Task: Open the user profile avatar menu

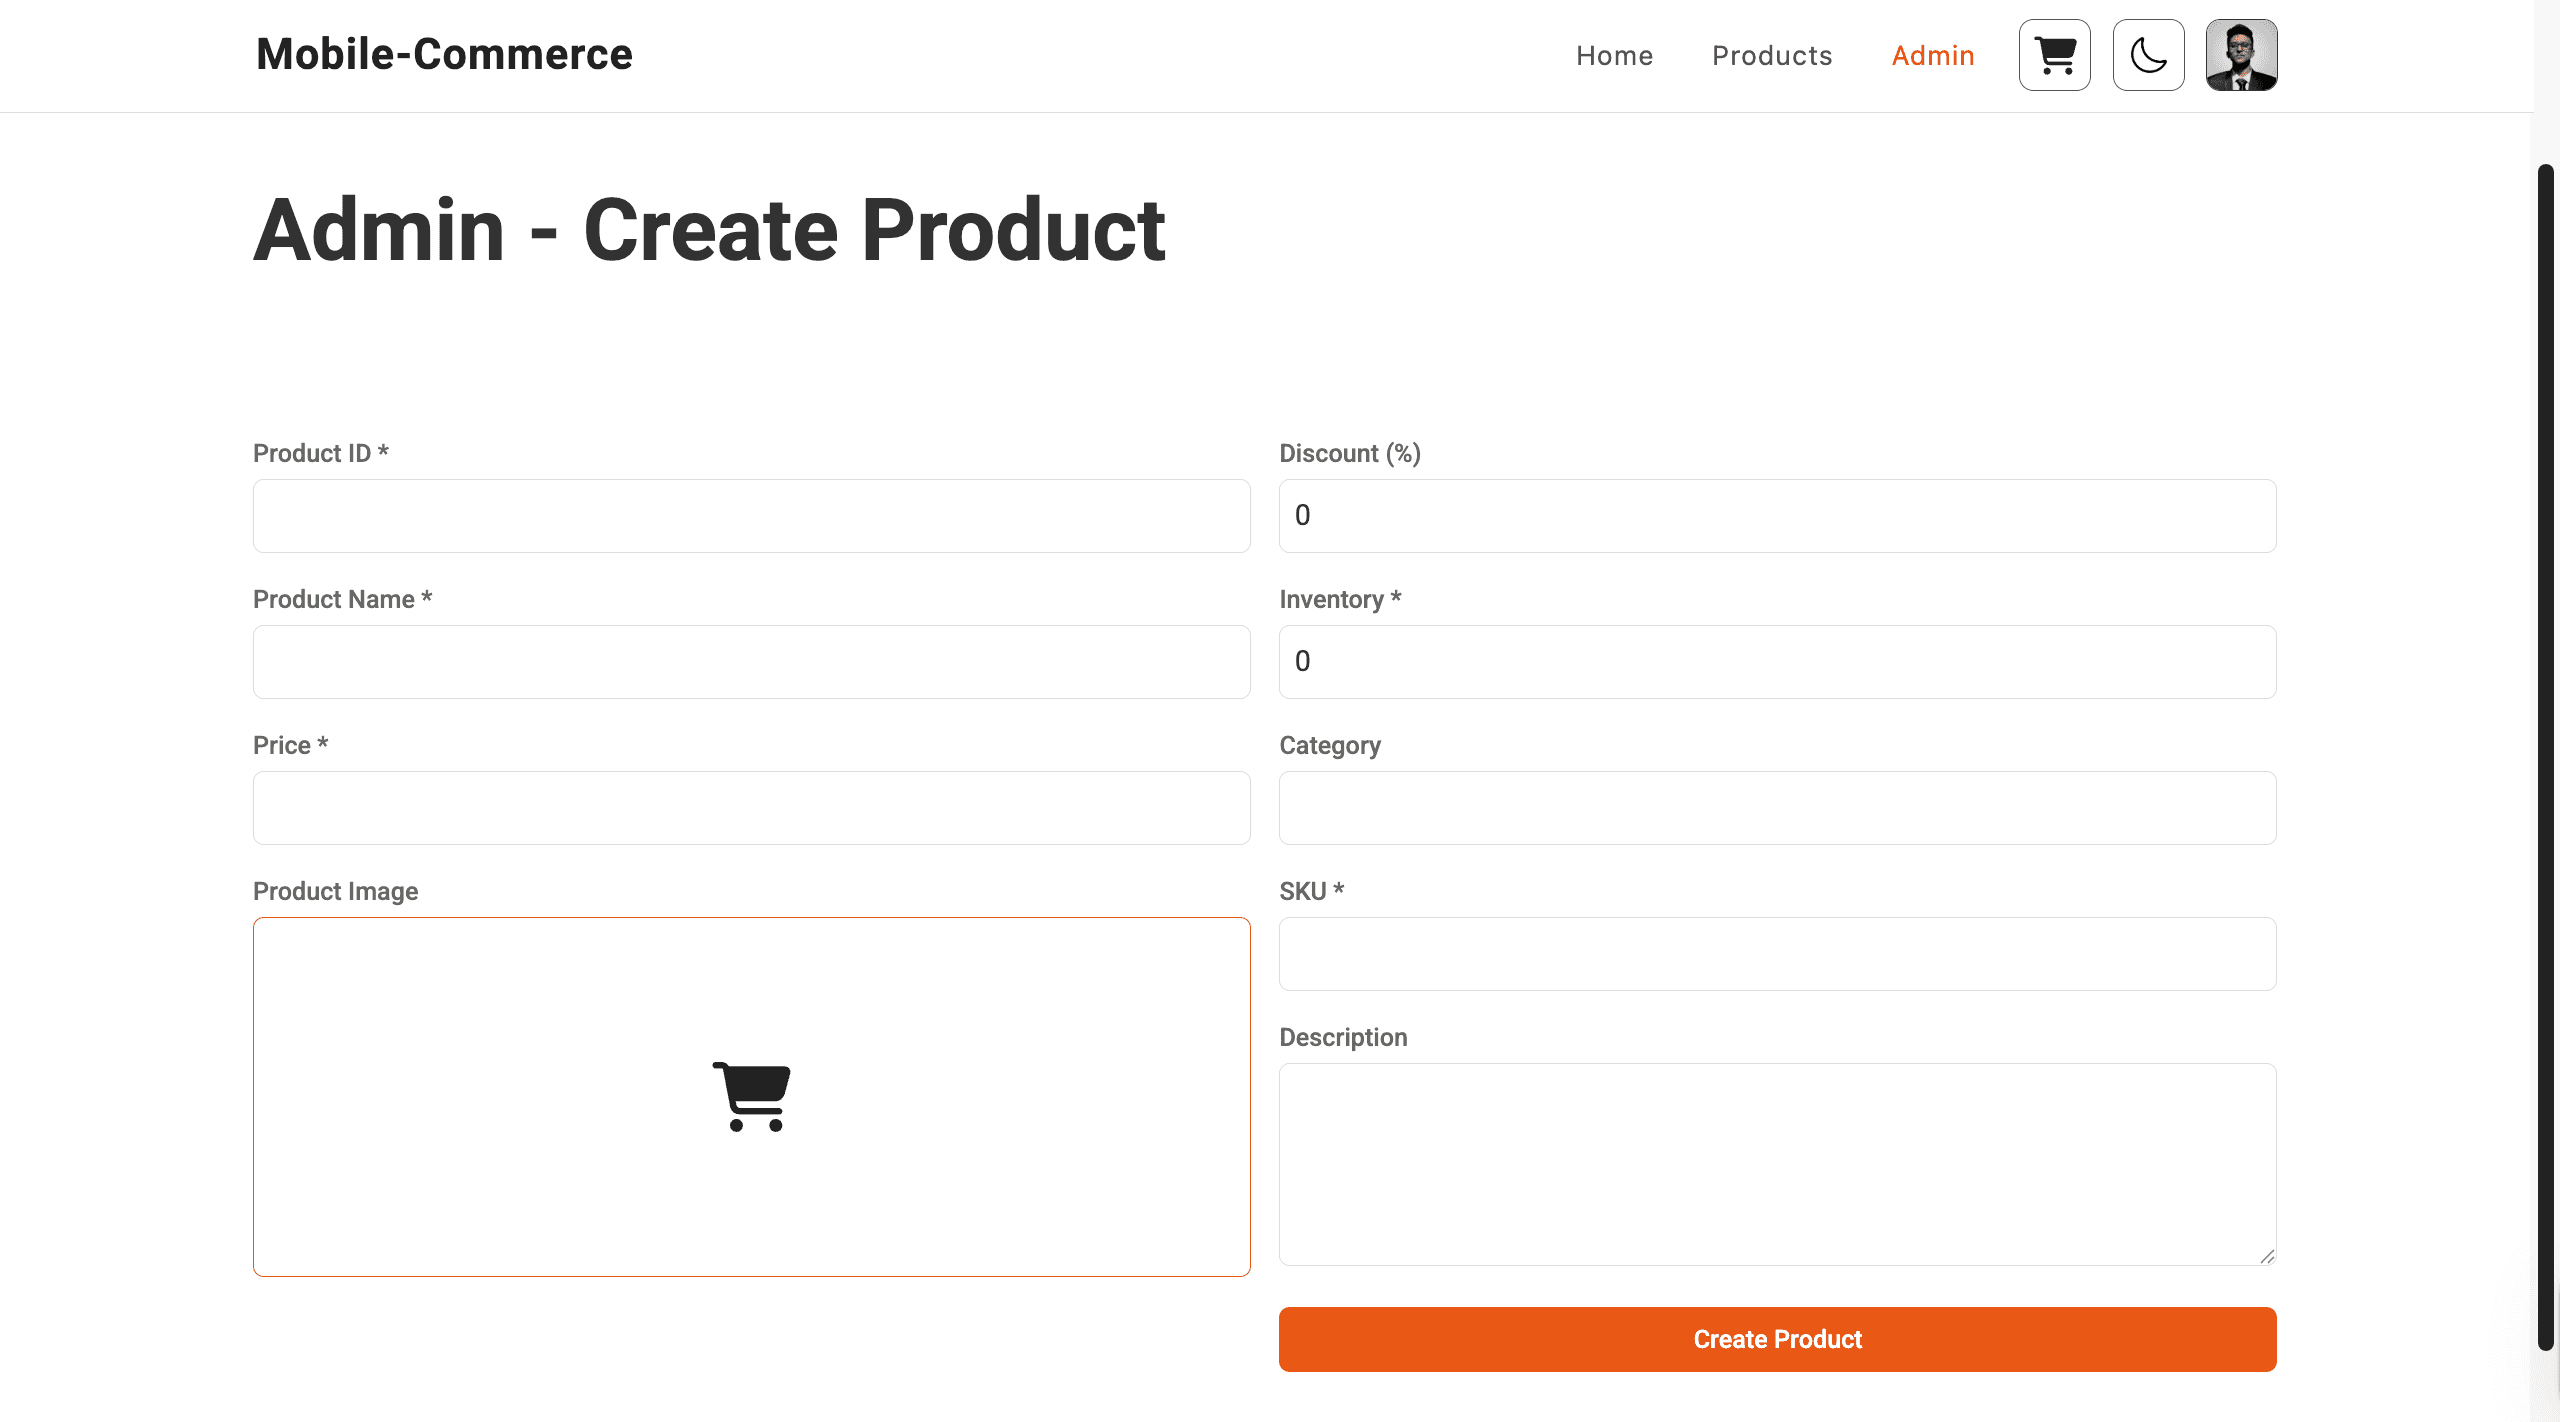Action: [2241, 55]
